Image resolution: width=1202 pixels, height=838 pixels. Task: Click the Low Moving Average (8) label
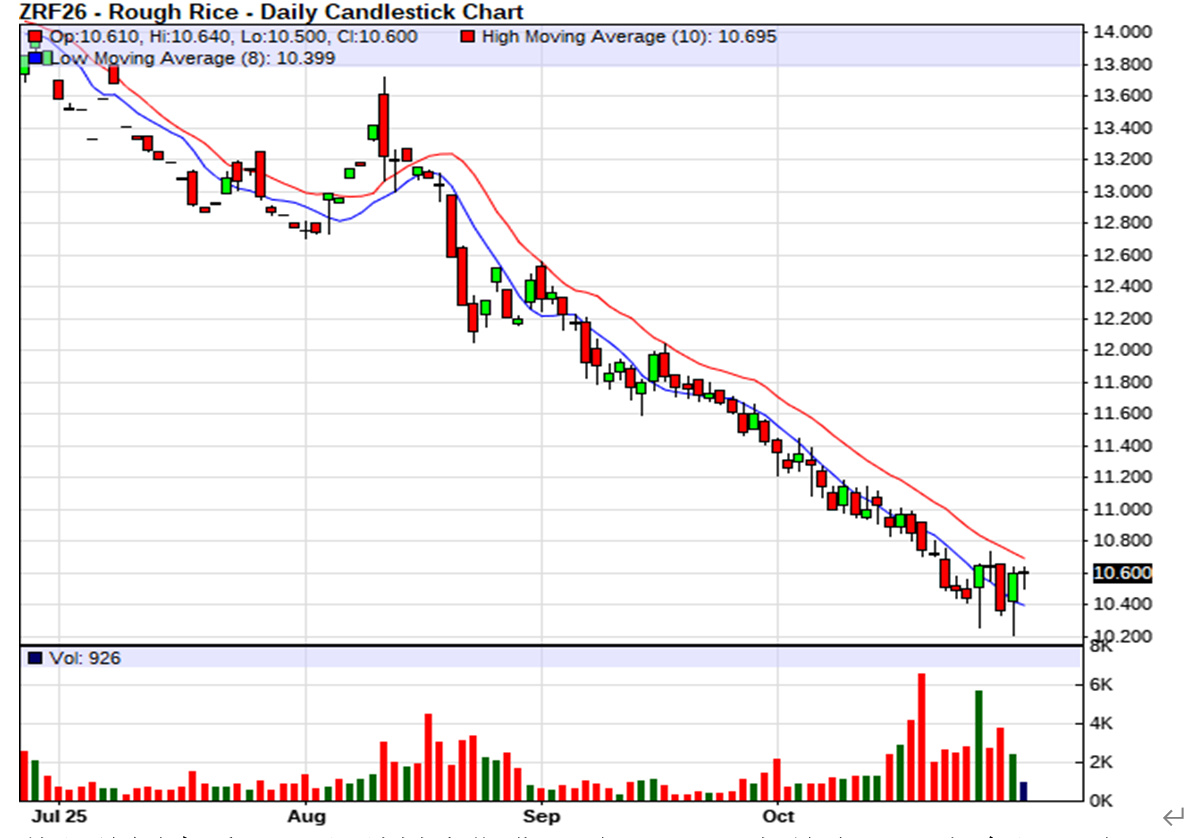192,58
